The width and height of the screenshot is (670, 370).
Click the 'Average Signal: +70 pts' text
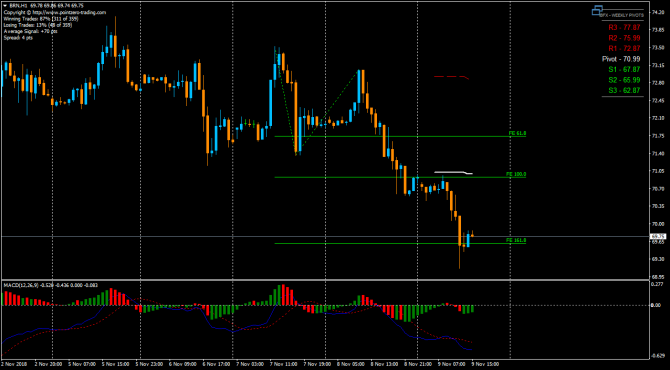[30, 31]
